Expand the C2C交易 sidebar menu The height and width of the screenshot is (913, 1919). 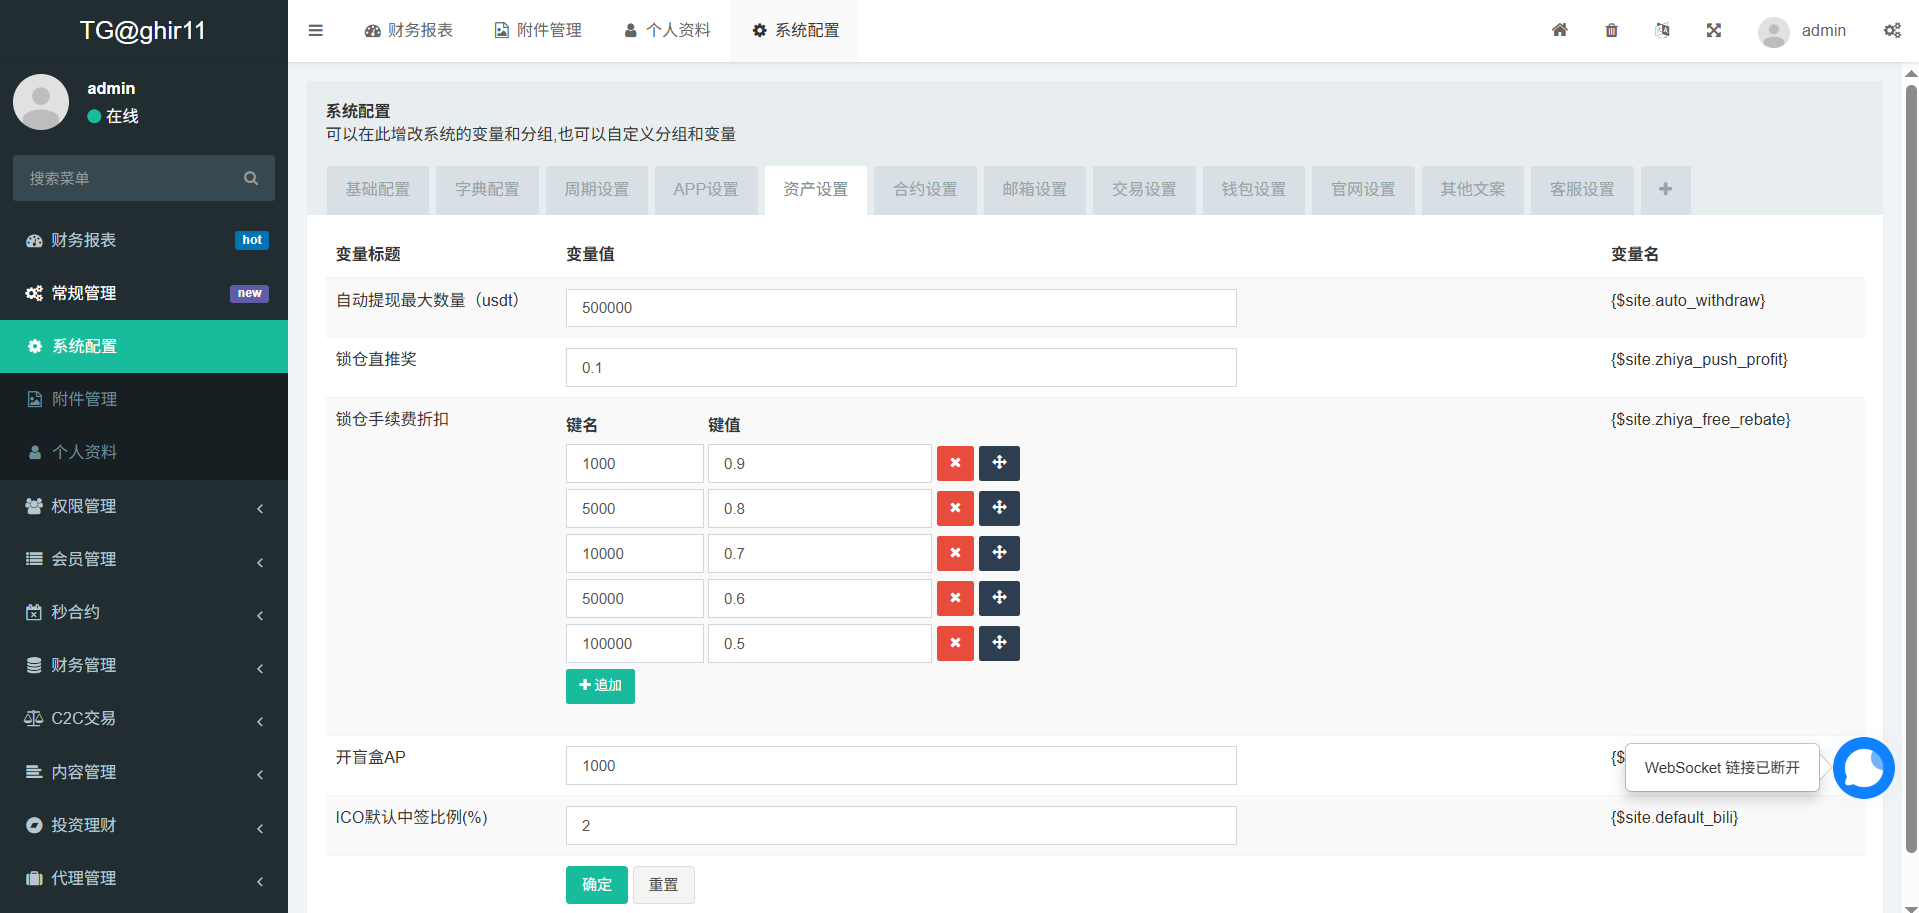point(144,718)
